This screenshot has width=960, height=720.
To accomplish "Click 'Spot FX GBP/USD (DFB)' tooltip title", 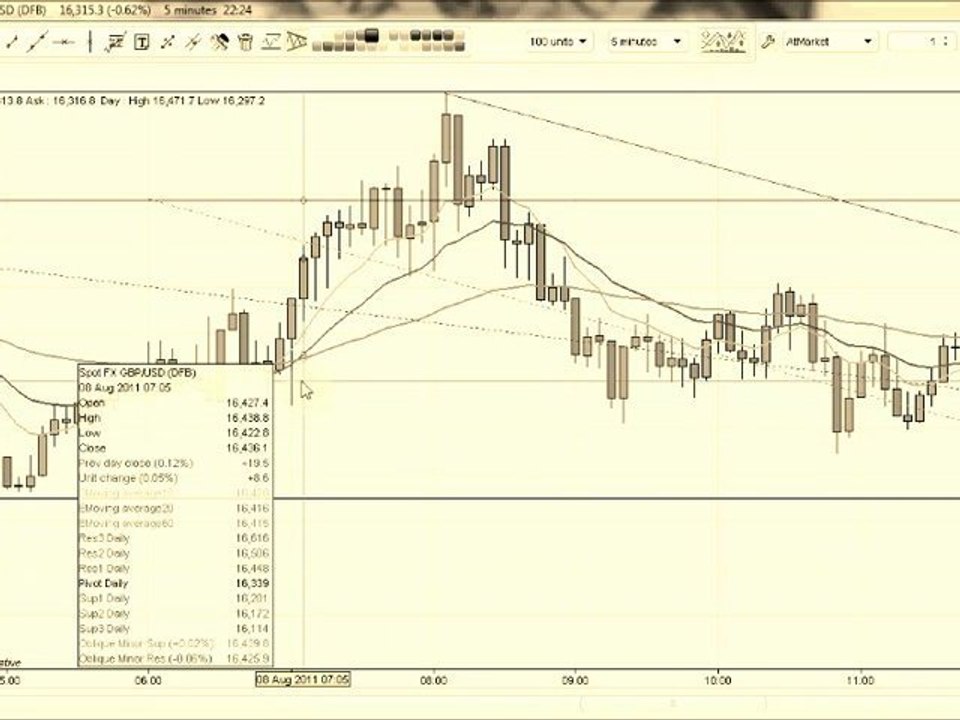I will [x=138, y=372].
